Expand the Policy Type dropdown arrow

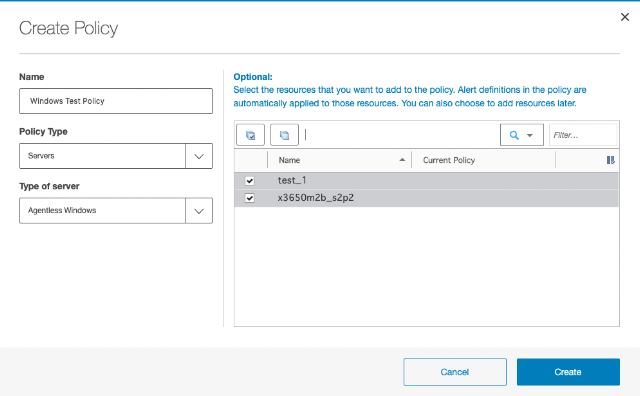coord(199,156)
